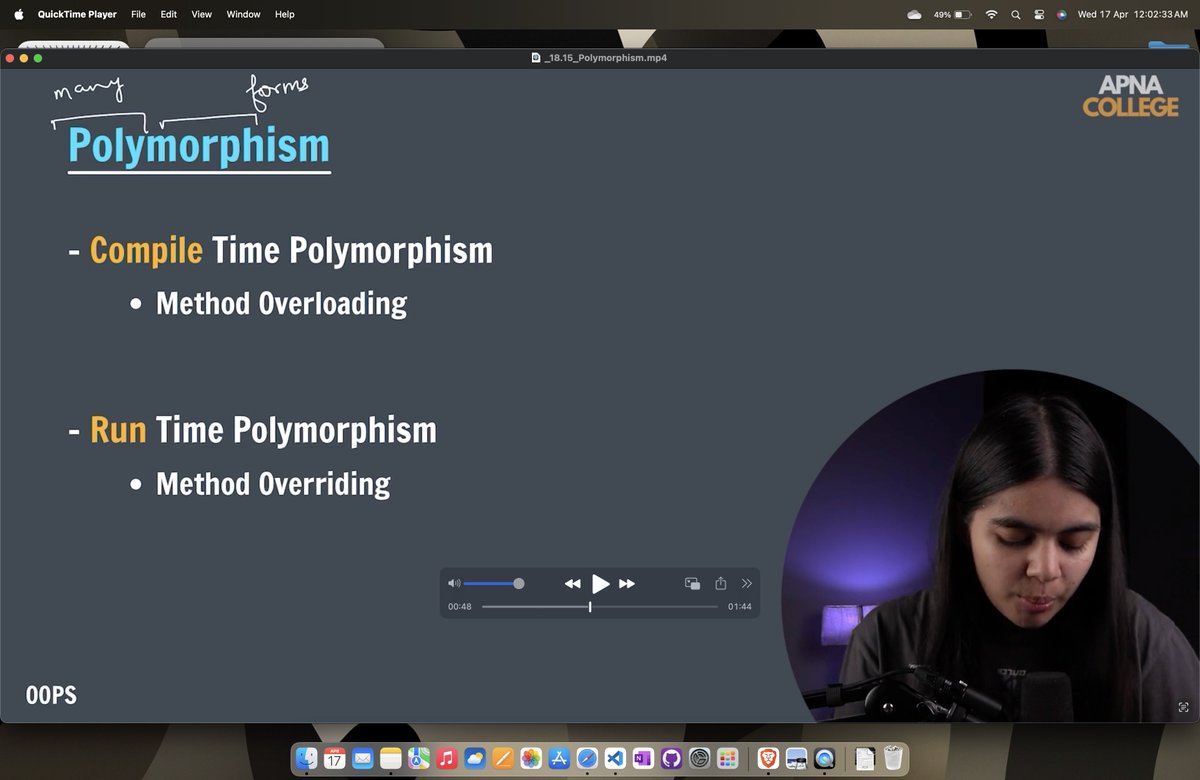
Task: Open Spotlight search icon
Action: (x=1016, y=14)
